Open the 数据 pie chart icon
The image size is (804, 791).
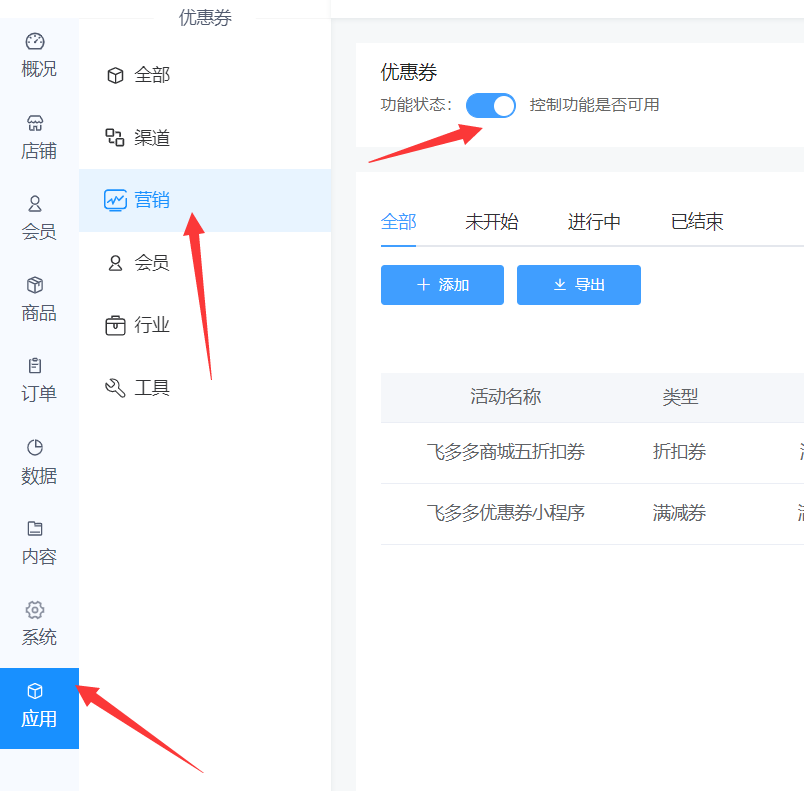point(35,448)
